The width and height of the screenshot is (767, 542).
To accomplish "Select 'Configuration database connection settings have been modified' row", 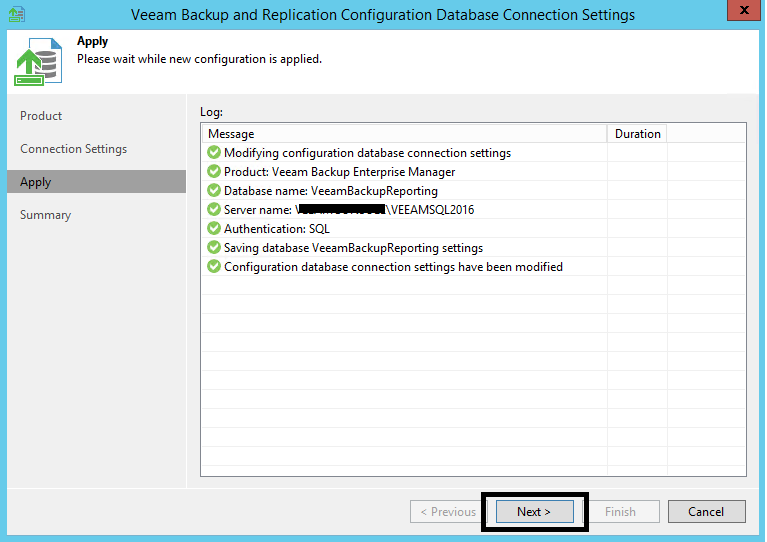I will [473, 267].
